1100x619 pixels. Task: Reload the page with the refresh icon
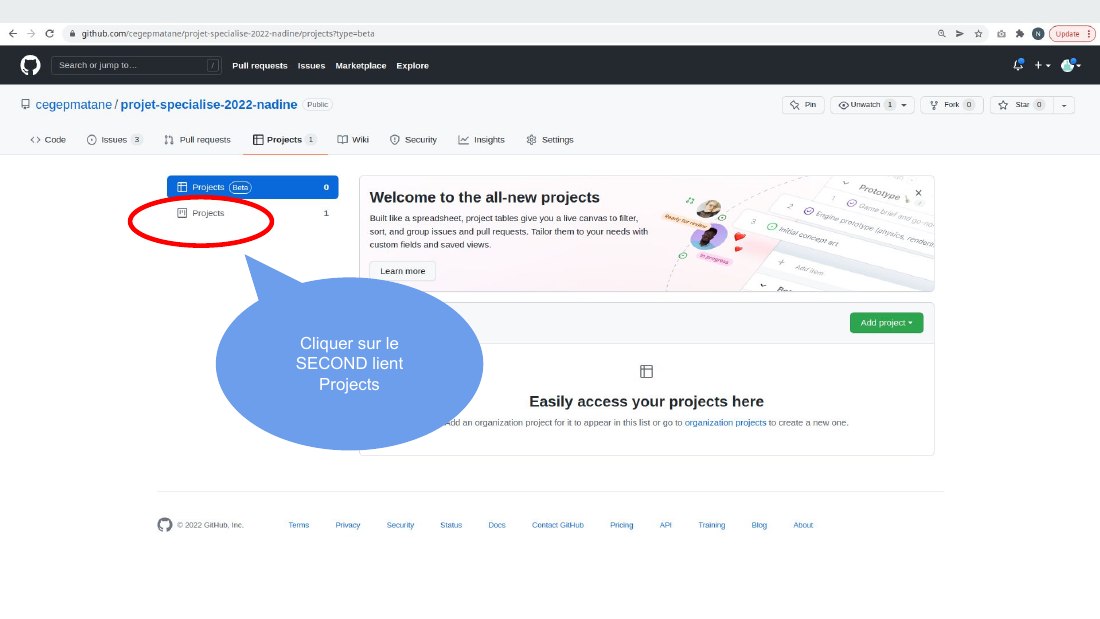pyautogui.click(x=49, y=34)
